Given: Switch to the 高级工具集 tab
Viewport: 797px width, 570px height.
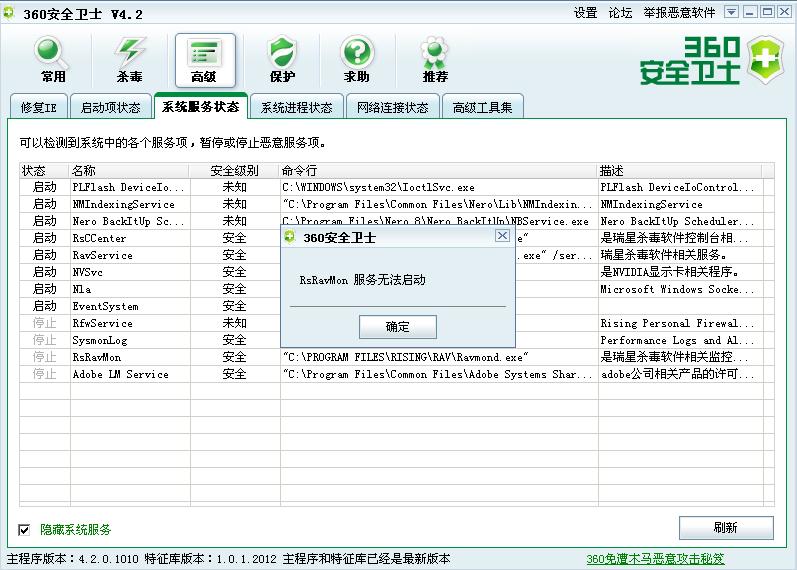Looking at the screenshot, I should tap(482, 107).
